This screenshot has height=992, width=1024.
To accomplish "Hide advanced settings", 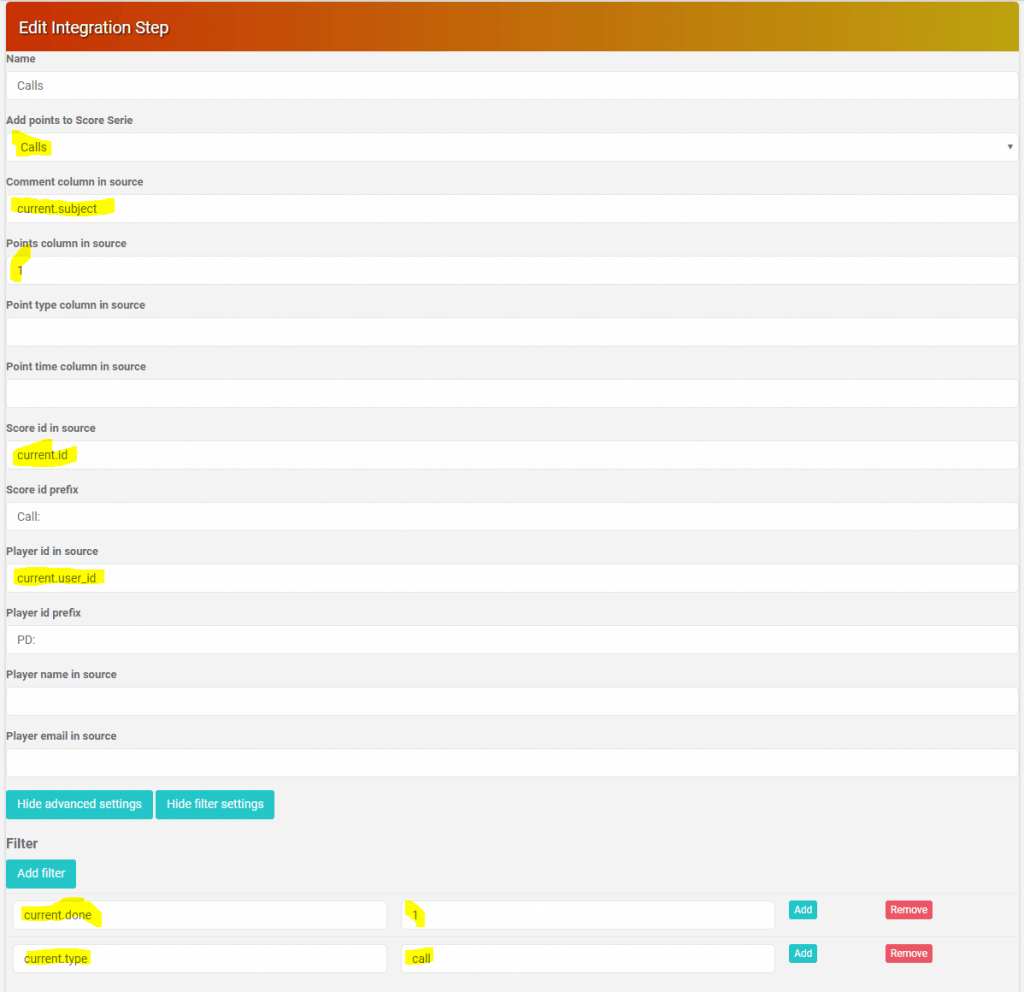I will pos(79,804).
